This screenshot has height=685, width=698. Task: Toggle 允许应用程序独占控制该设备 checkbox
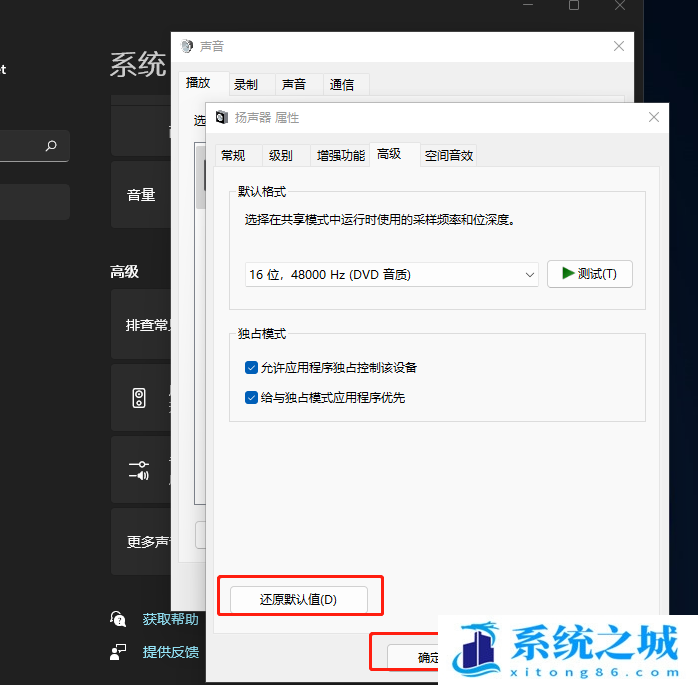[x=251, y=368]
